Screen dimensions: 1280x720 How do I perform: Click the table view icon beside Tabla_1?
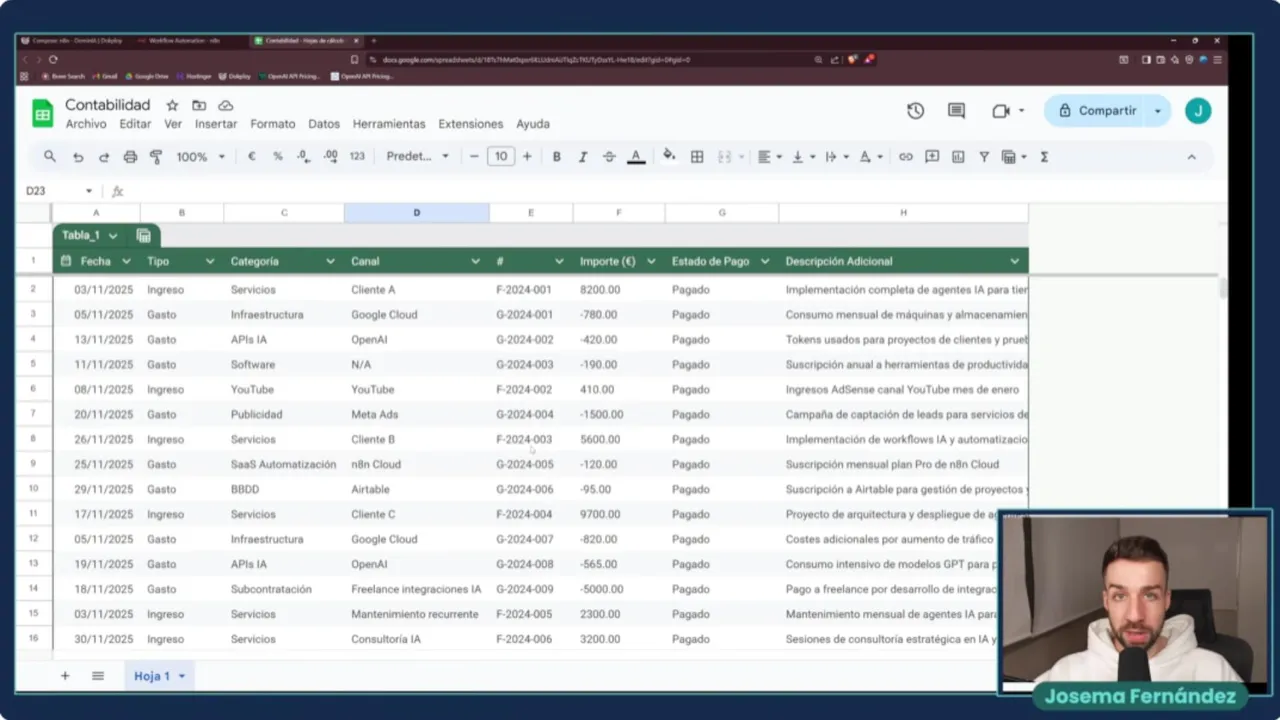(144, 236)
